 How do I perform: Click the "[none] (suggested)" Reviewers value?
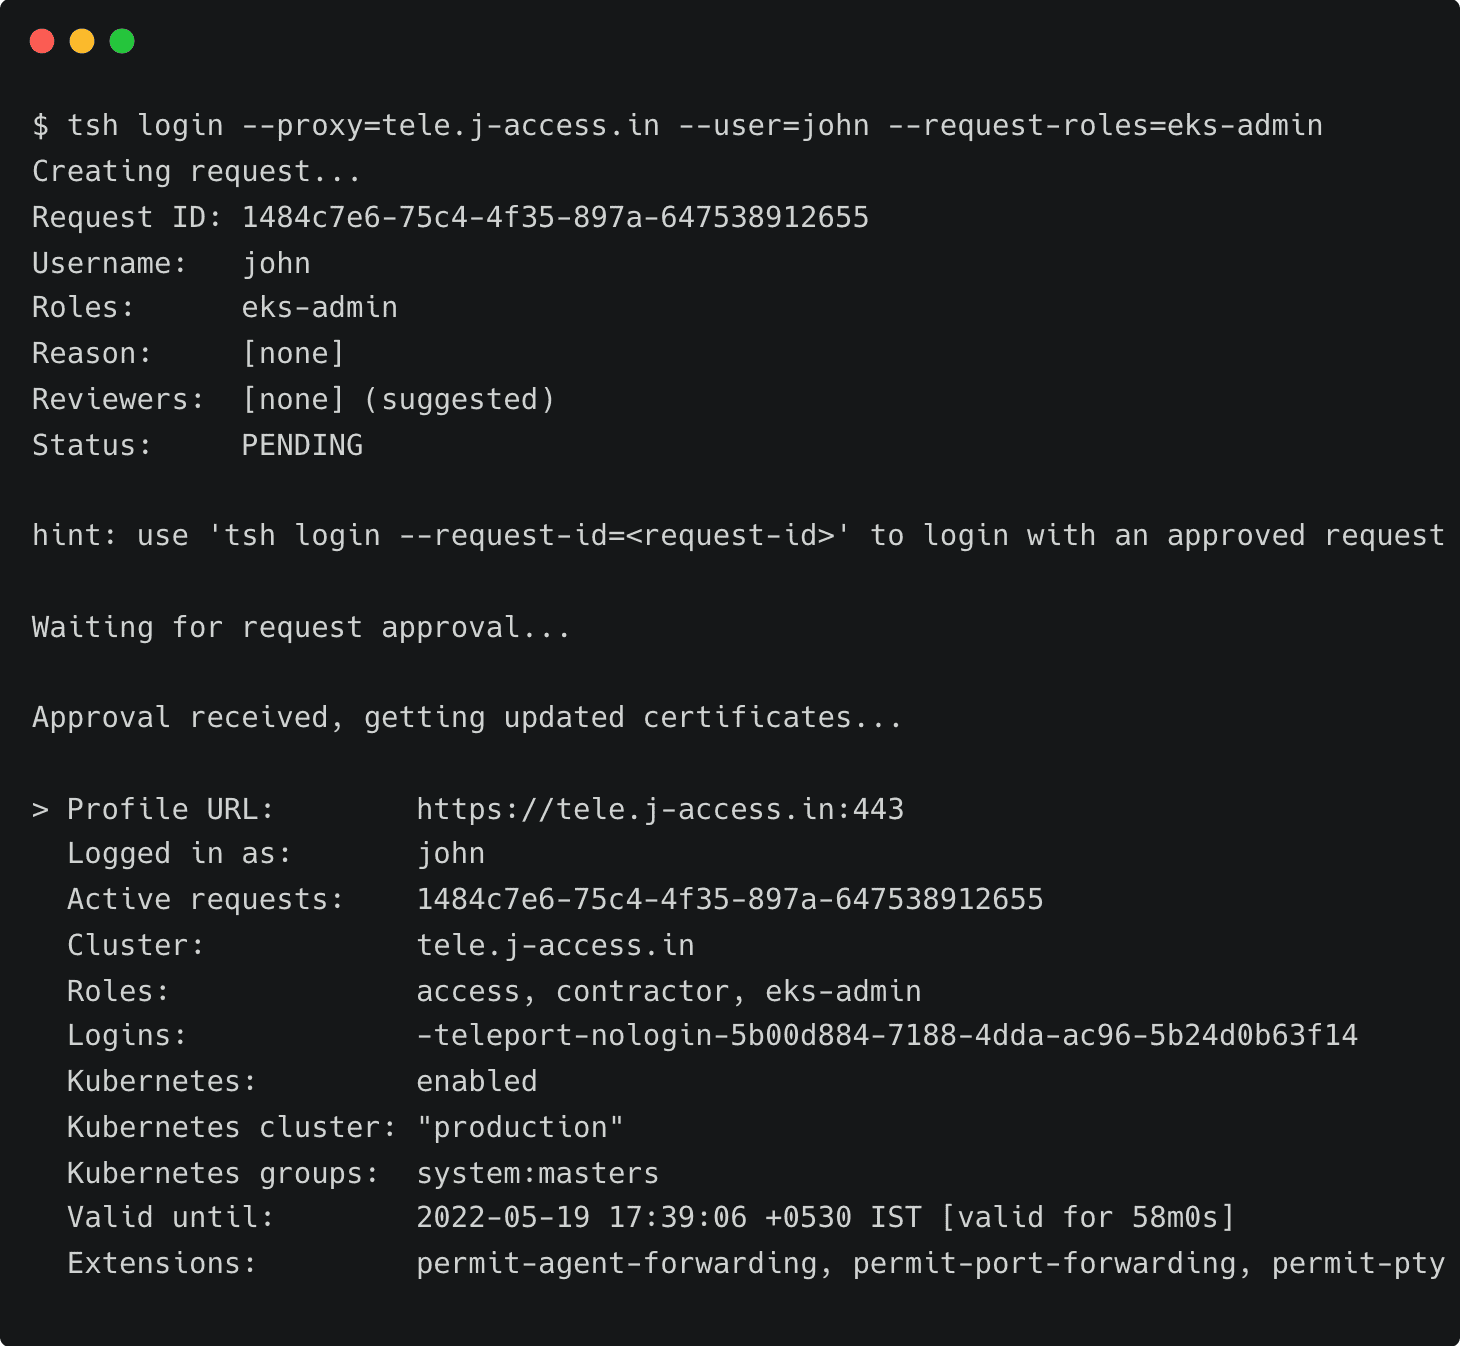pyautogui.click(x=398, y=399)
